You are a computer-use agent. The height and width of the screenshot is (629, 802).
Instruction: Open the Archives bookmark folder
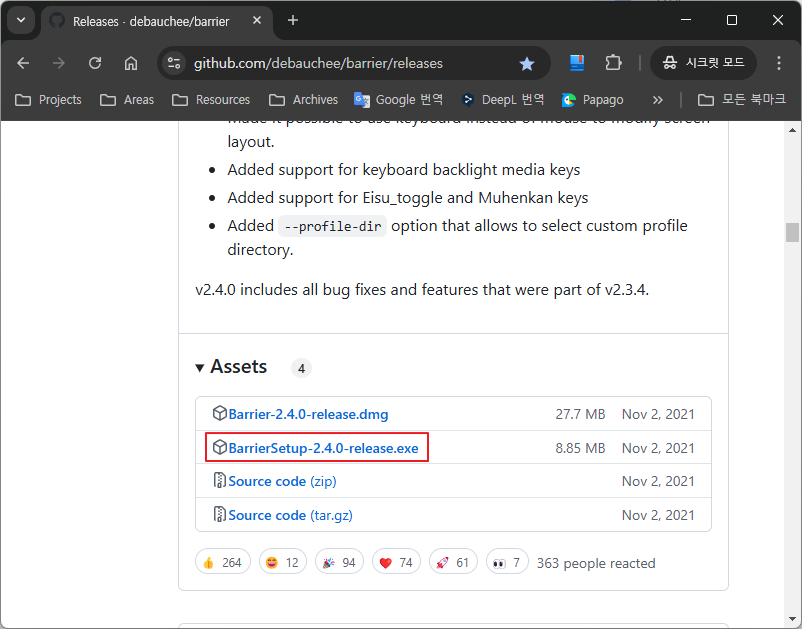tap(304, 100)
